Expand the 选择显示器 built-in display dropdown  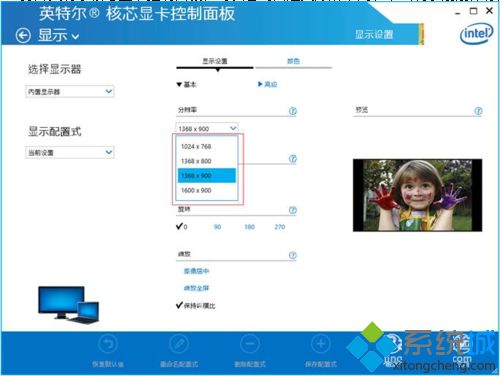pyautogui.click(x=70, y=91)
